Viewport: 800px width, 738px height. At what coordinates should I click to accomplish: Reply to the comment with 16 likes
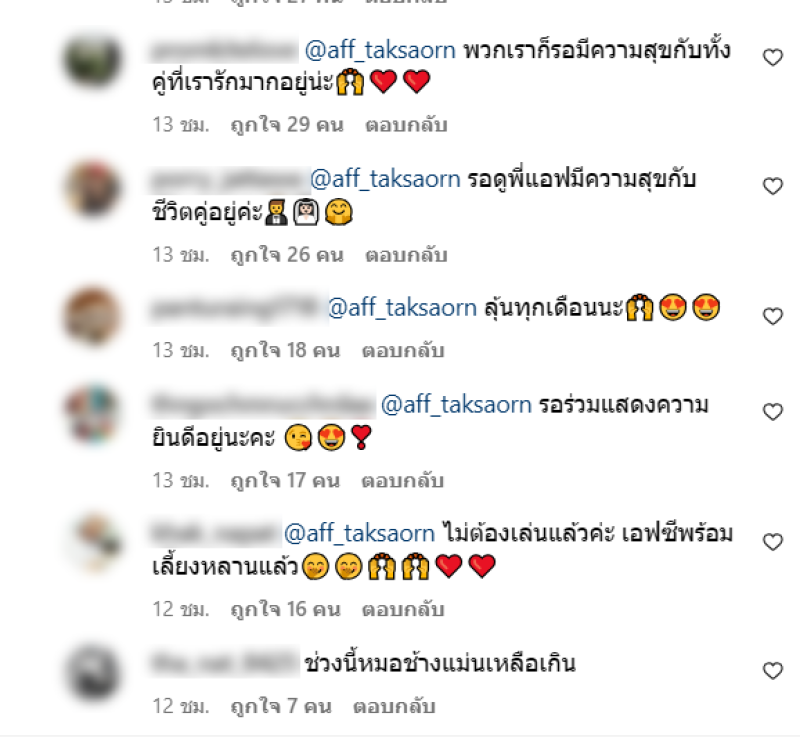point(403,610)
